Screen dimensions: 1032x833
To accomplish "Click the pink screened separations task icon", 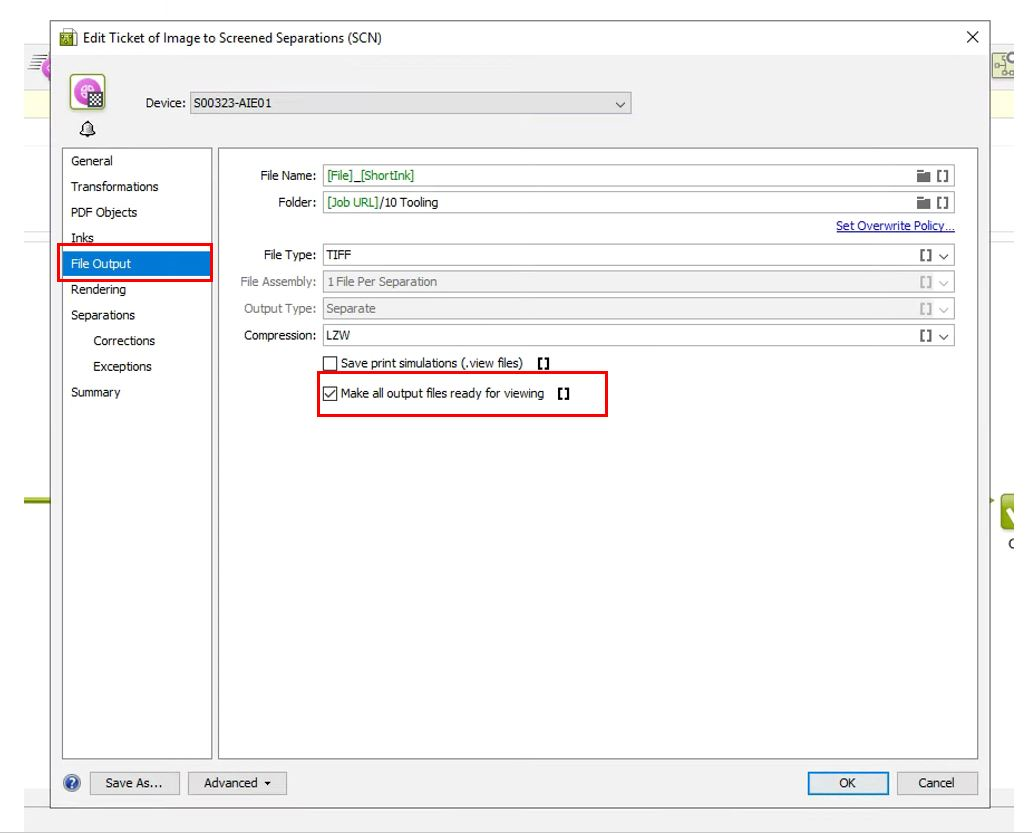I will [86, 92].
